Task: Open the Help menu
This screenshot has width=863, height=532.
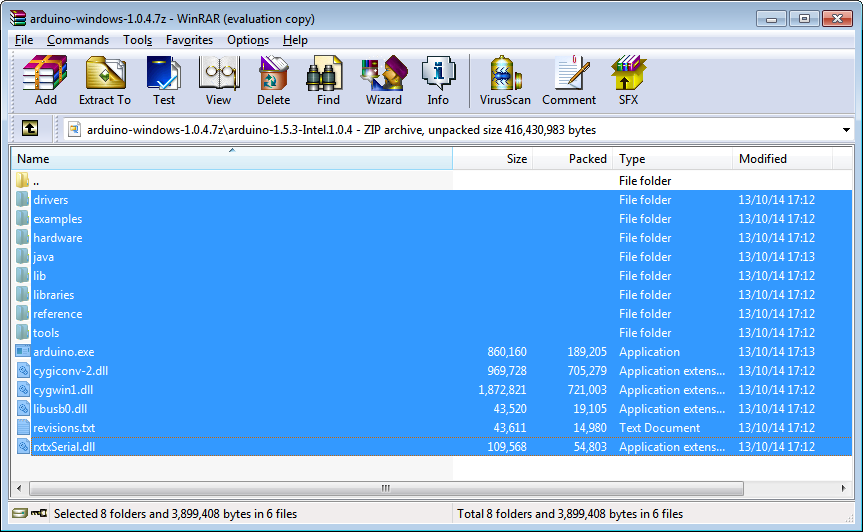Action: [295, 40]
